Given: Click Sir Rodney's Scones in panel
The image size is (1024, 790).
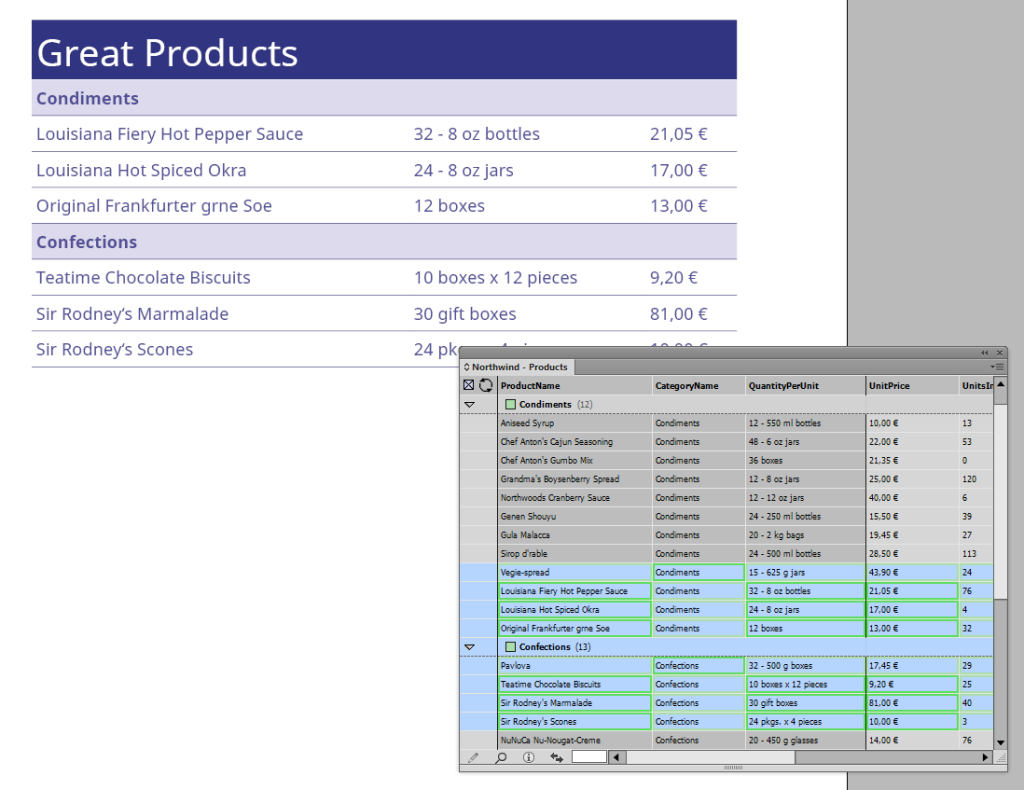Looking at the screenshot, I should [x=575, y=721].
